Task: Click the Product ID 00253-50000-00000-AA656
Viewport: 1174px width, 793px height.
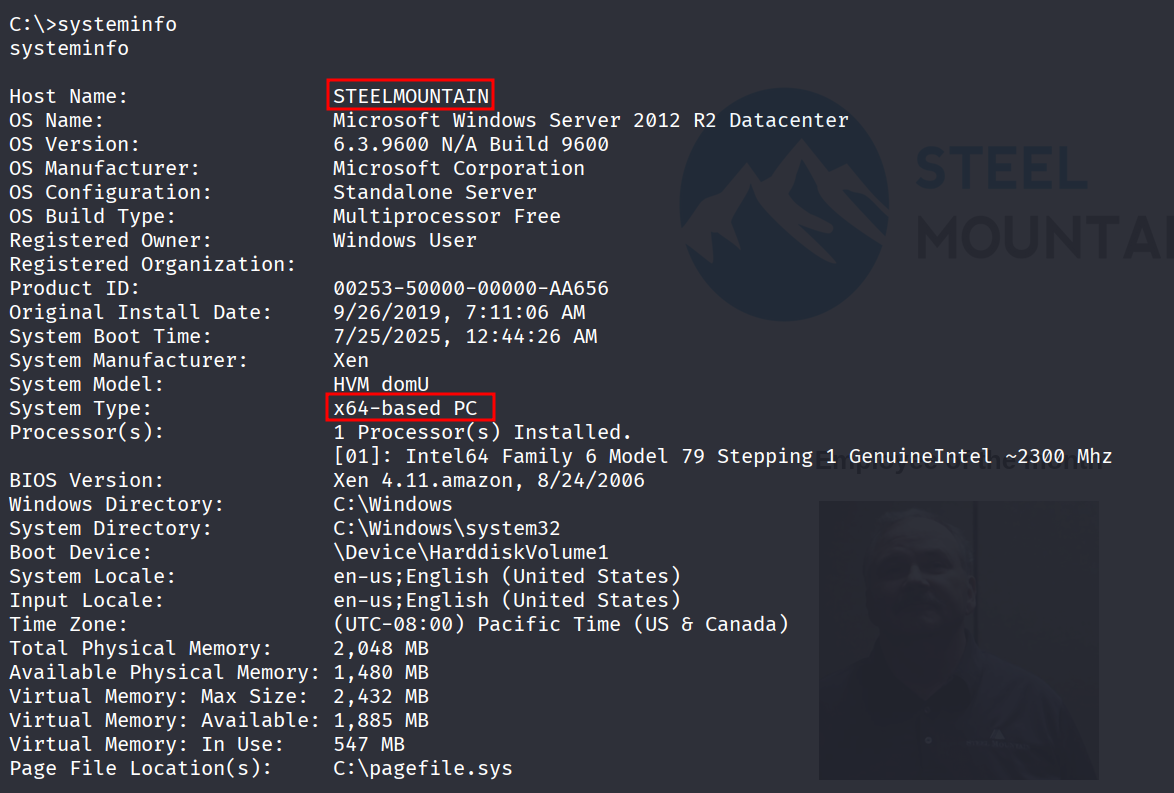Action: [470, 288]
